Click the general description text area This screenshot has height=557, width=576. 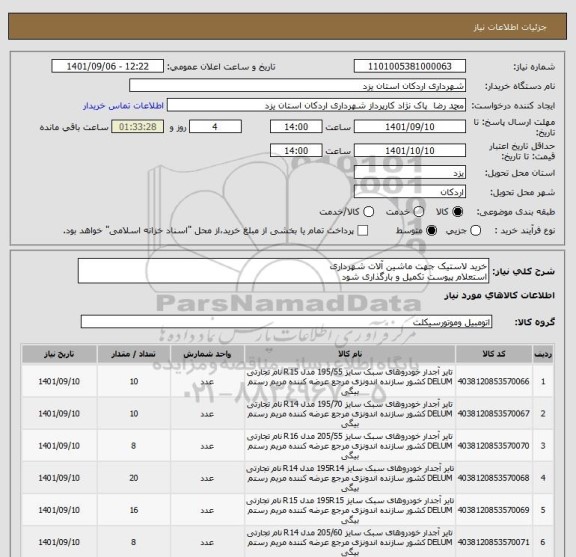pyautogui.click(x=283, y=271)
